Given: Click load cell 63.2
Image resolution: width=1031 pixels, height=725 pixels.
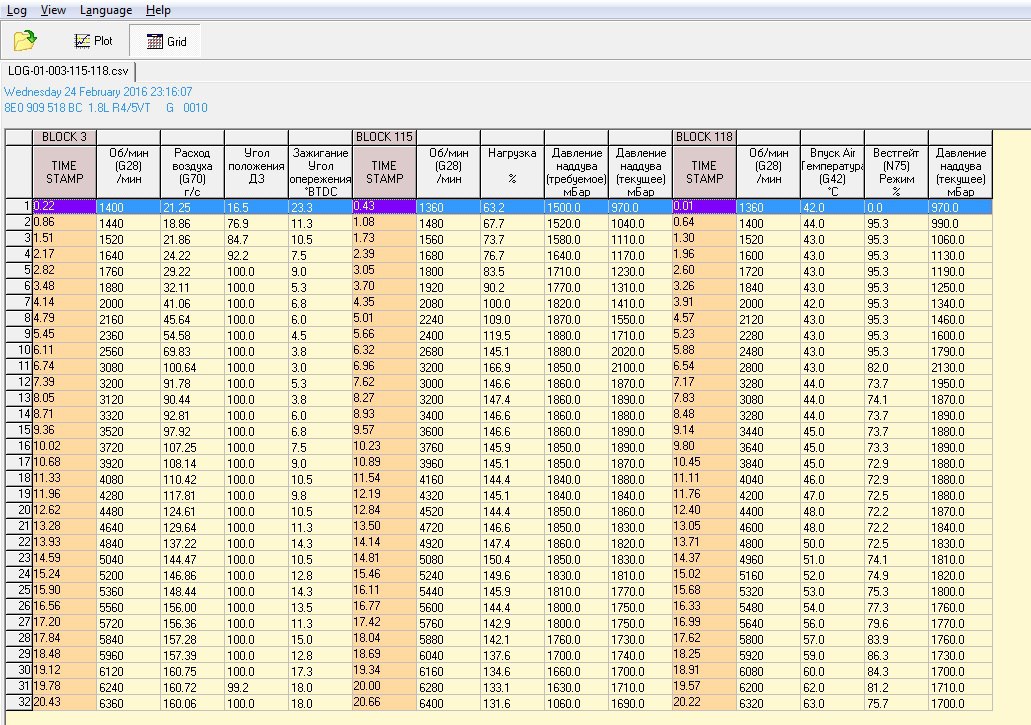Looking at the screenshot, I should click(x=513, y=207).
